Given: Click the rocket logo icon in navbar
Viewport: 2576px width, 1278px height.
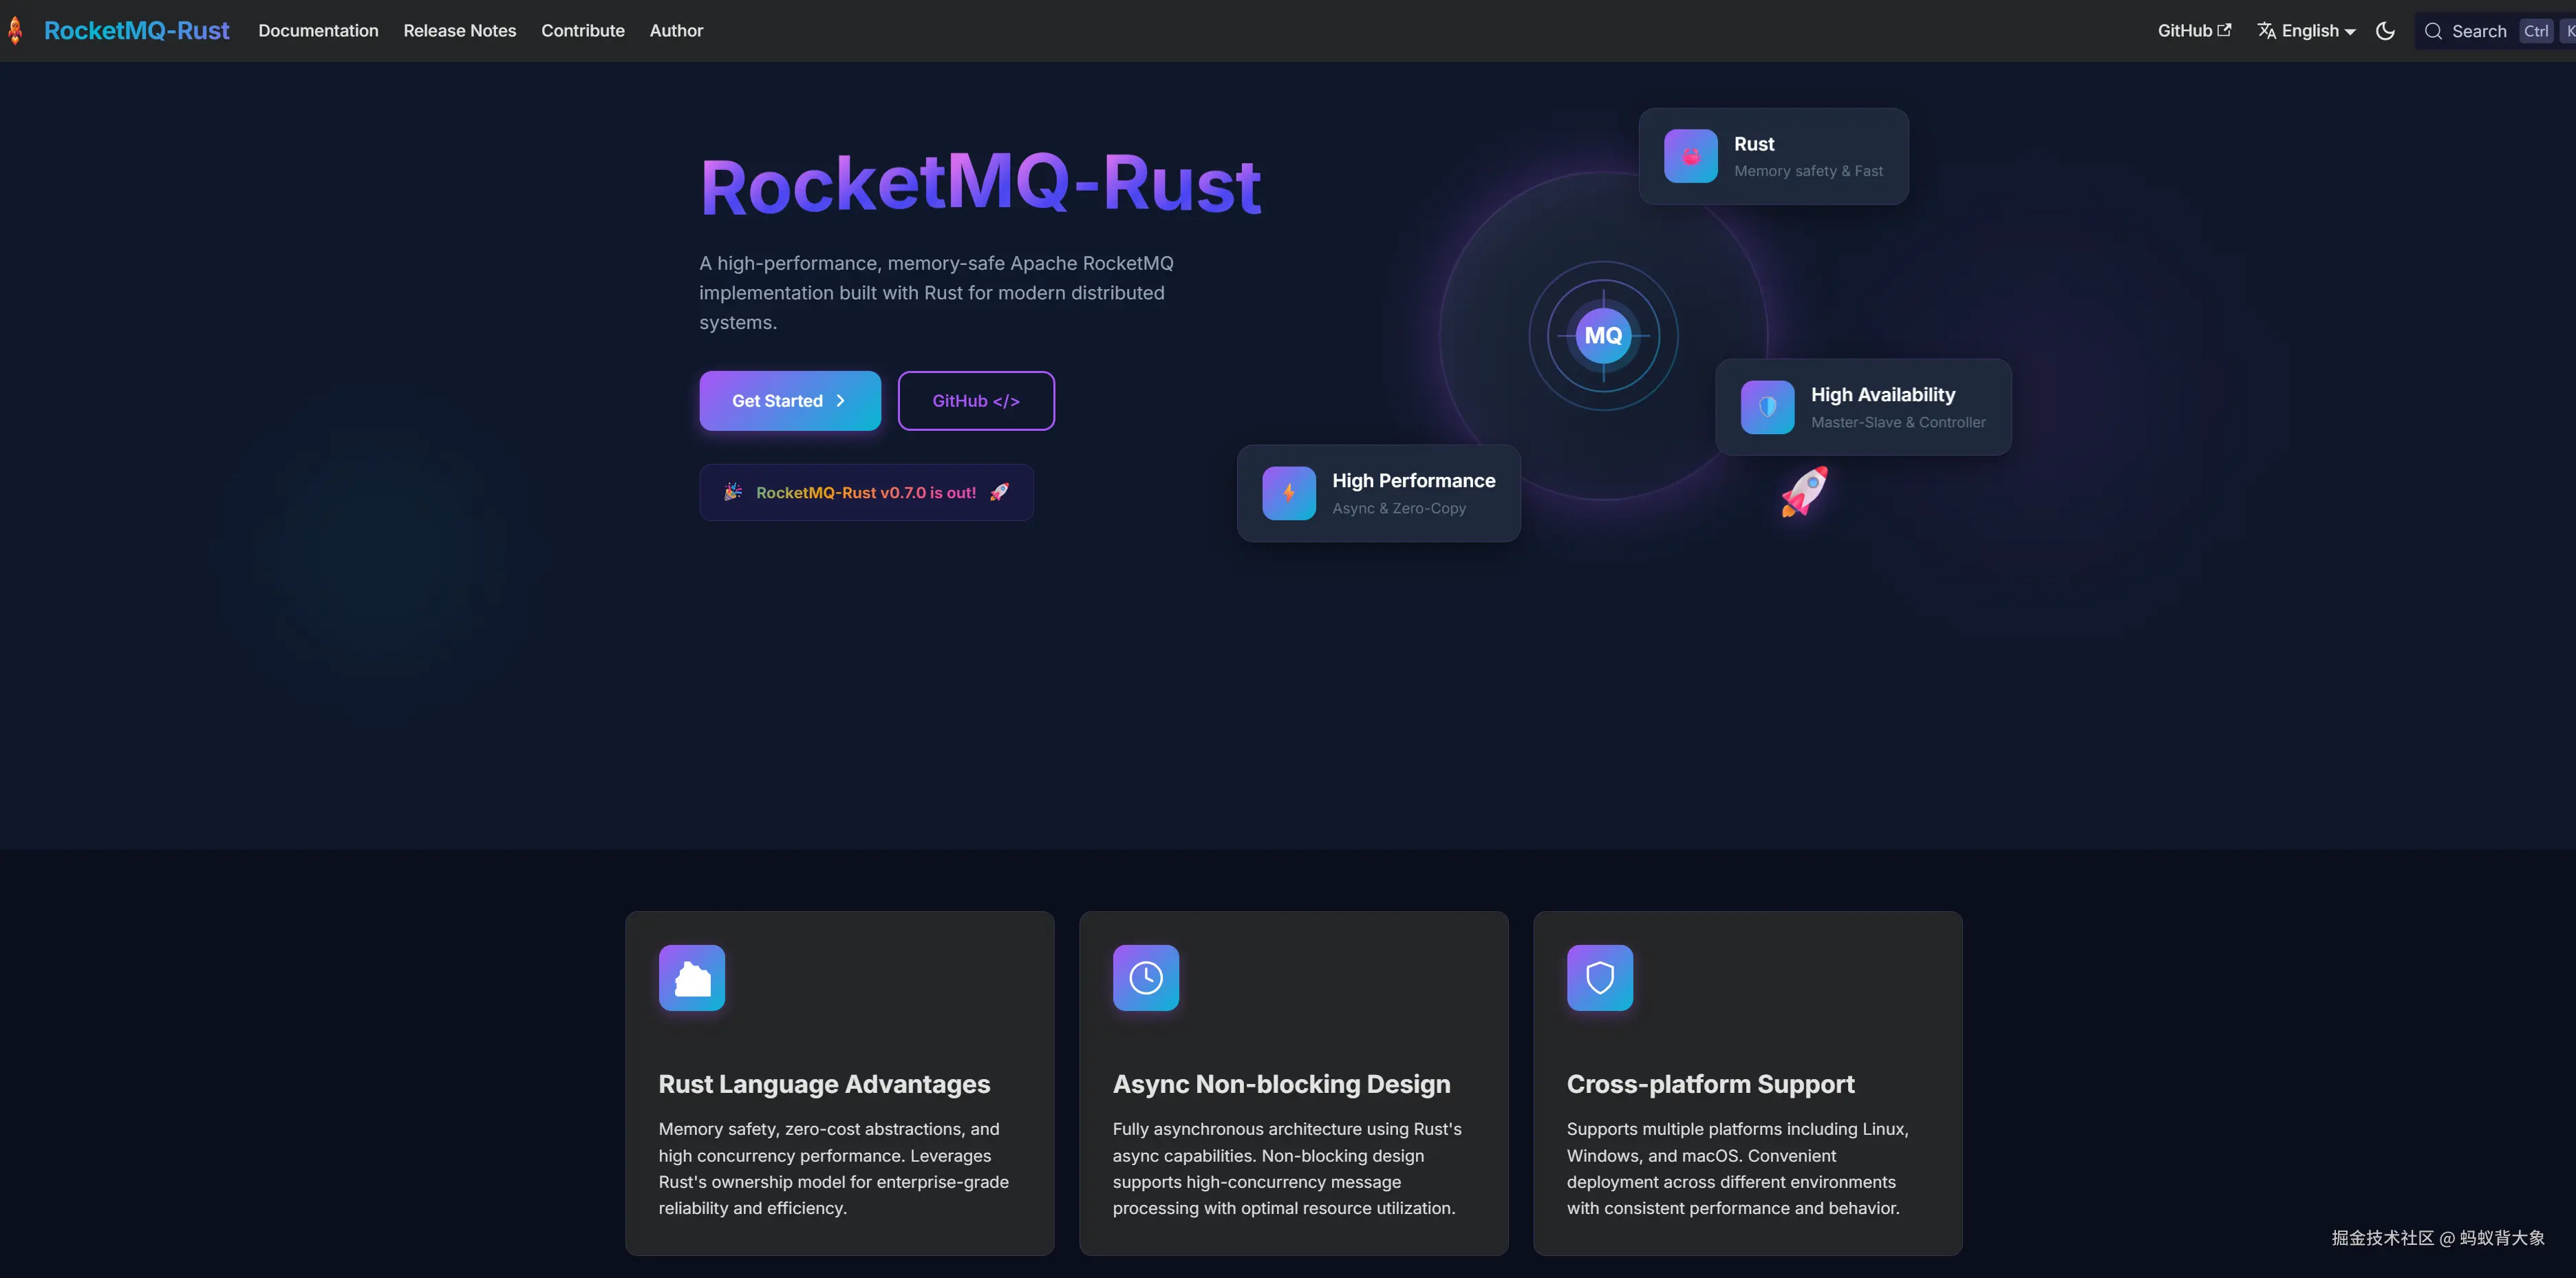Looking at the screenshot, I should [15, 30].
